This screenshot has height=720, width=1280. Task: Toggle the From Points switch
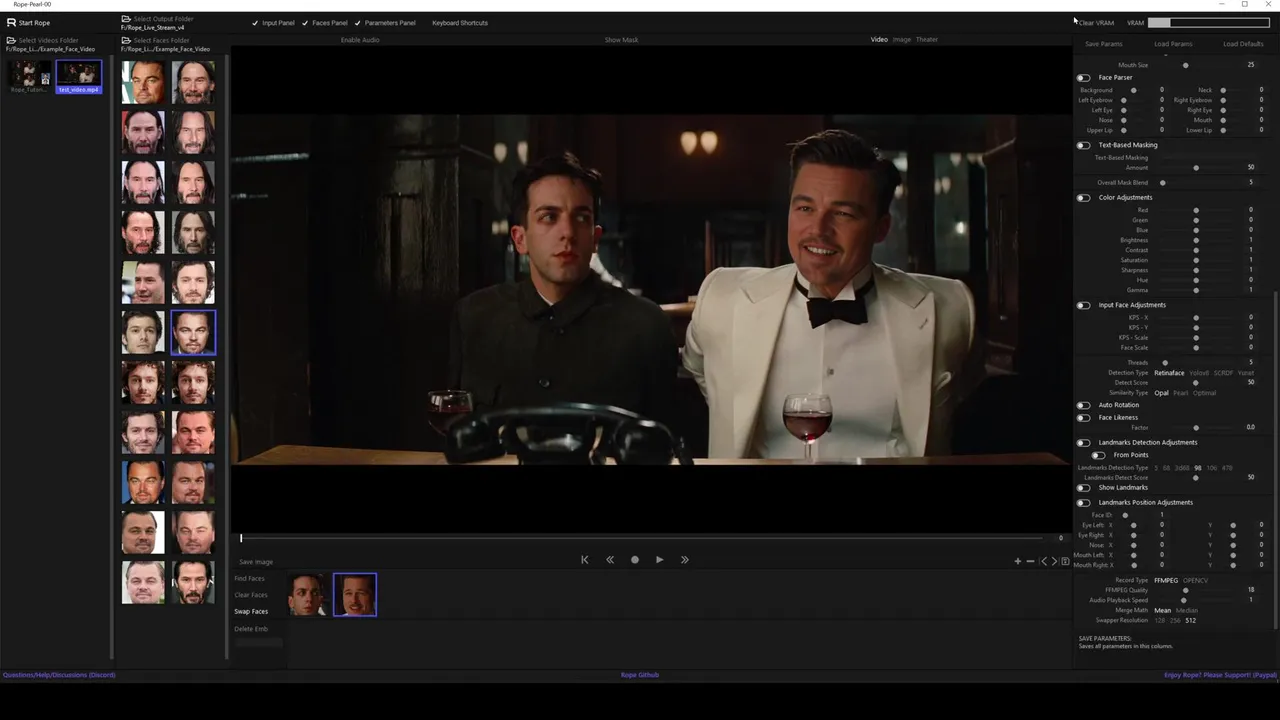[1098, 455]
